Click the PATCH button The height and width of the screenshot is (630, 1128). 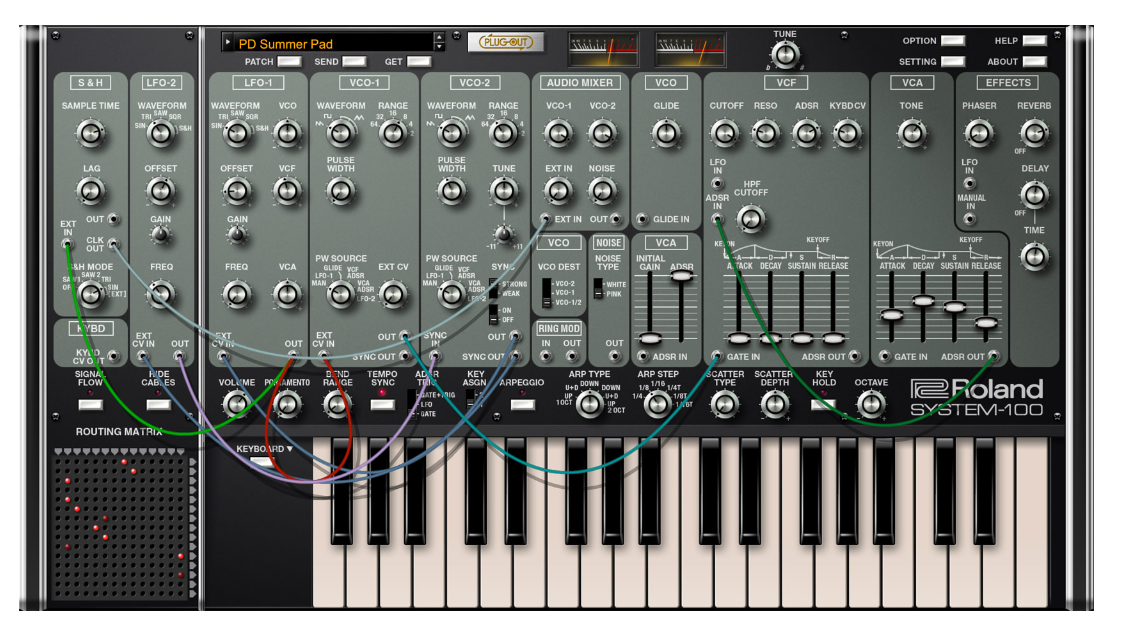[289, 62]
